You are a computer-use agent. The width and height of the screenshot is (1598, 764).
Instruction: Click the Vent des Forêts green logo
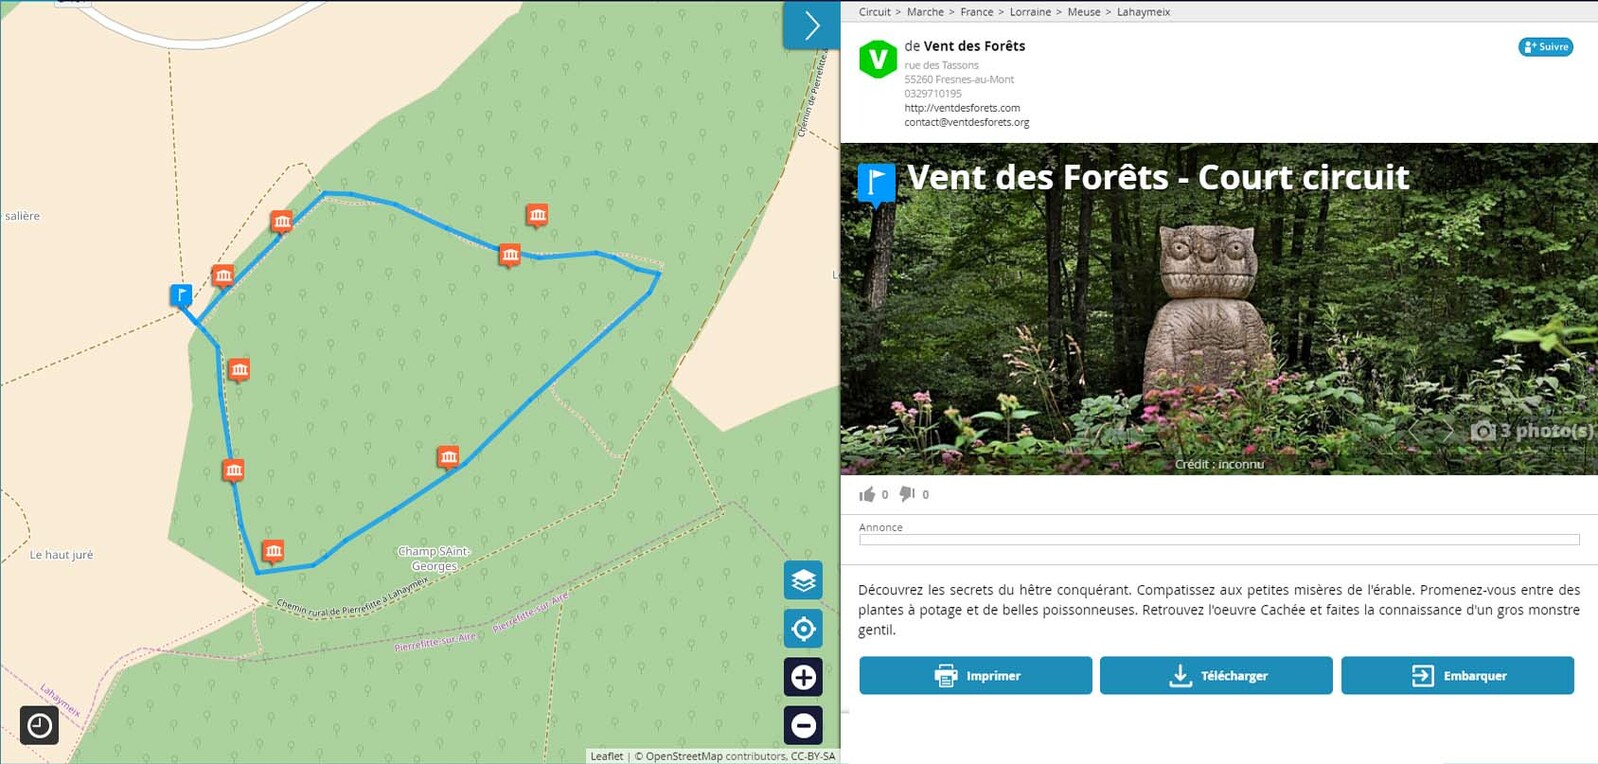(x=878, y=59)
